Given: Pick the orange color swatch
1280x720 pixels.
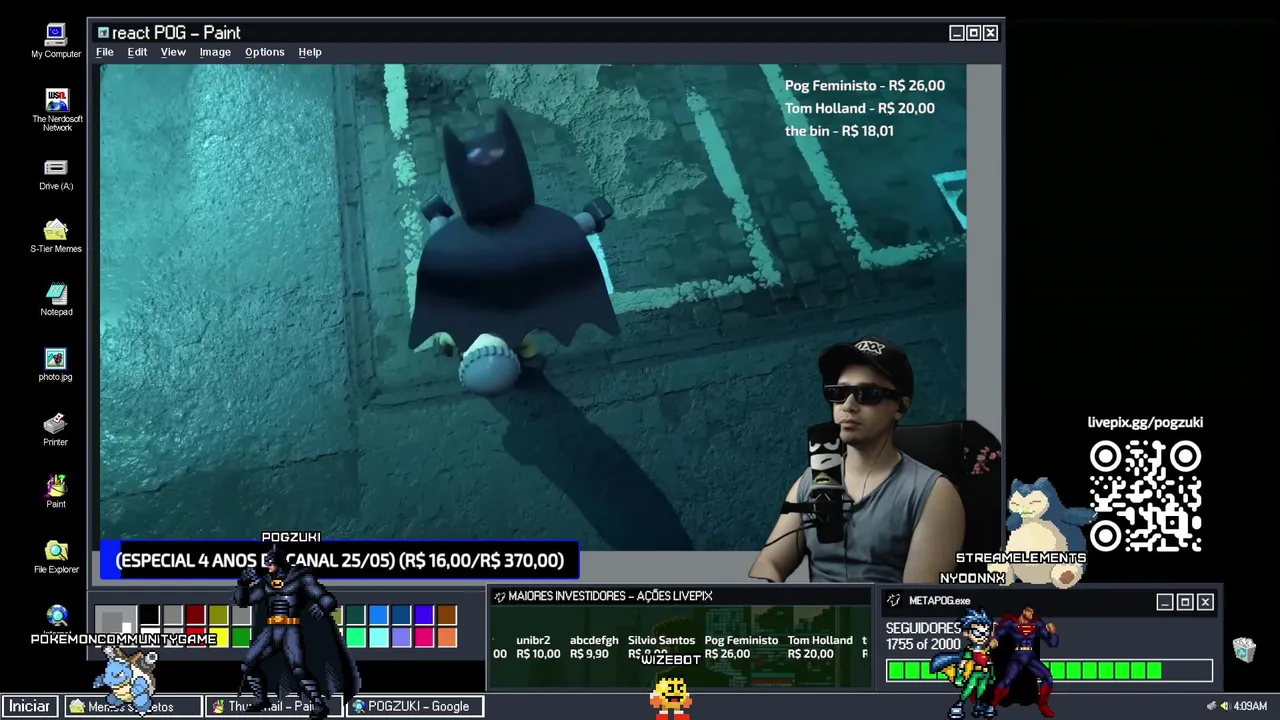Looking at the screenshot, I should coord(448,637).
